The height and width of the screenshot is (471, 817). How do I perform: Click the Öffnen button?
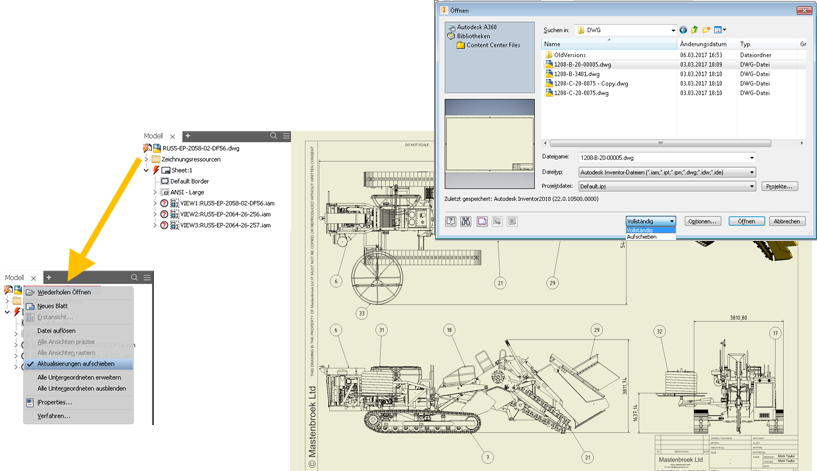[x=746, y=221]
